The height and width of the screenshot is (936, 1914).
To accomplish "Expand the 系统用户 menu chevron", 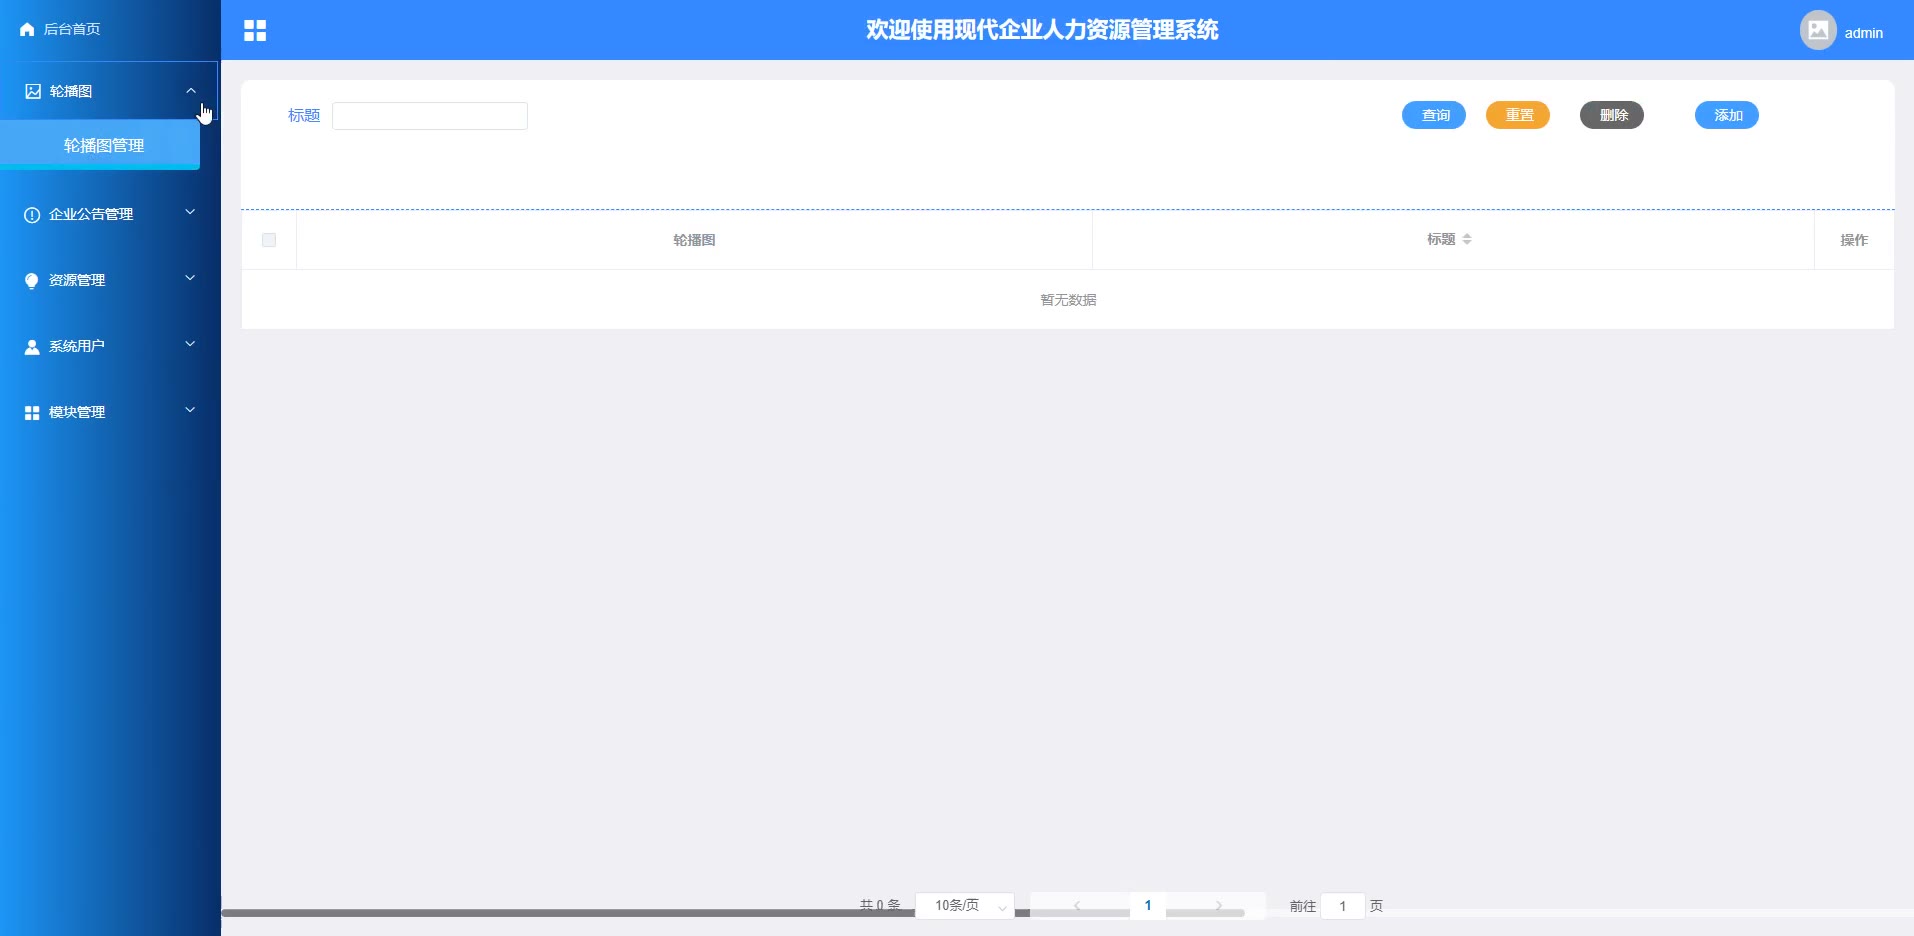I will tap(190, 344).
